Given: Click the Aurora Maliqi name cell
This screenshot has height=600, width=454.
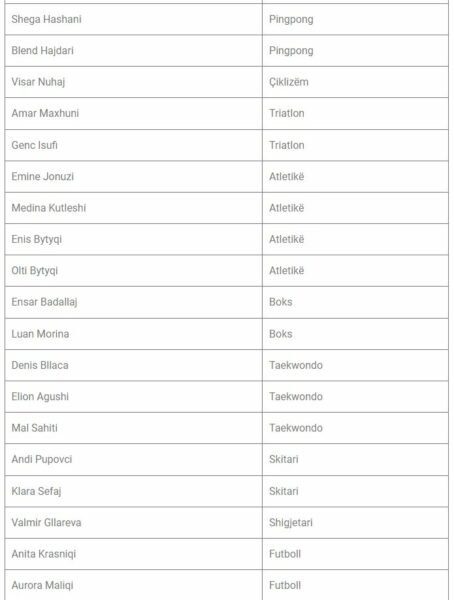Looking at the screenshot, I should 134,585.
